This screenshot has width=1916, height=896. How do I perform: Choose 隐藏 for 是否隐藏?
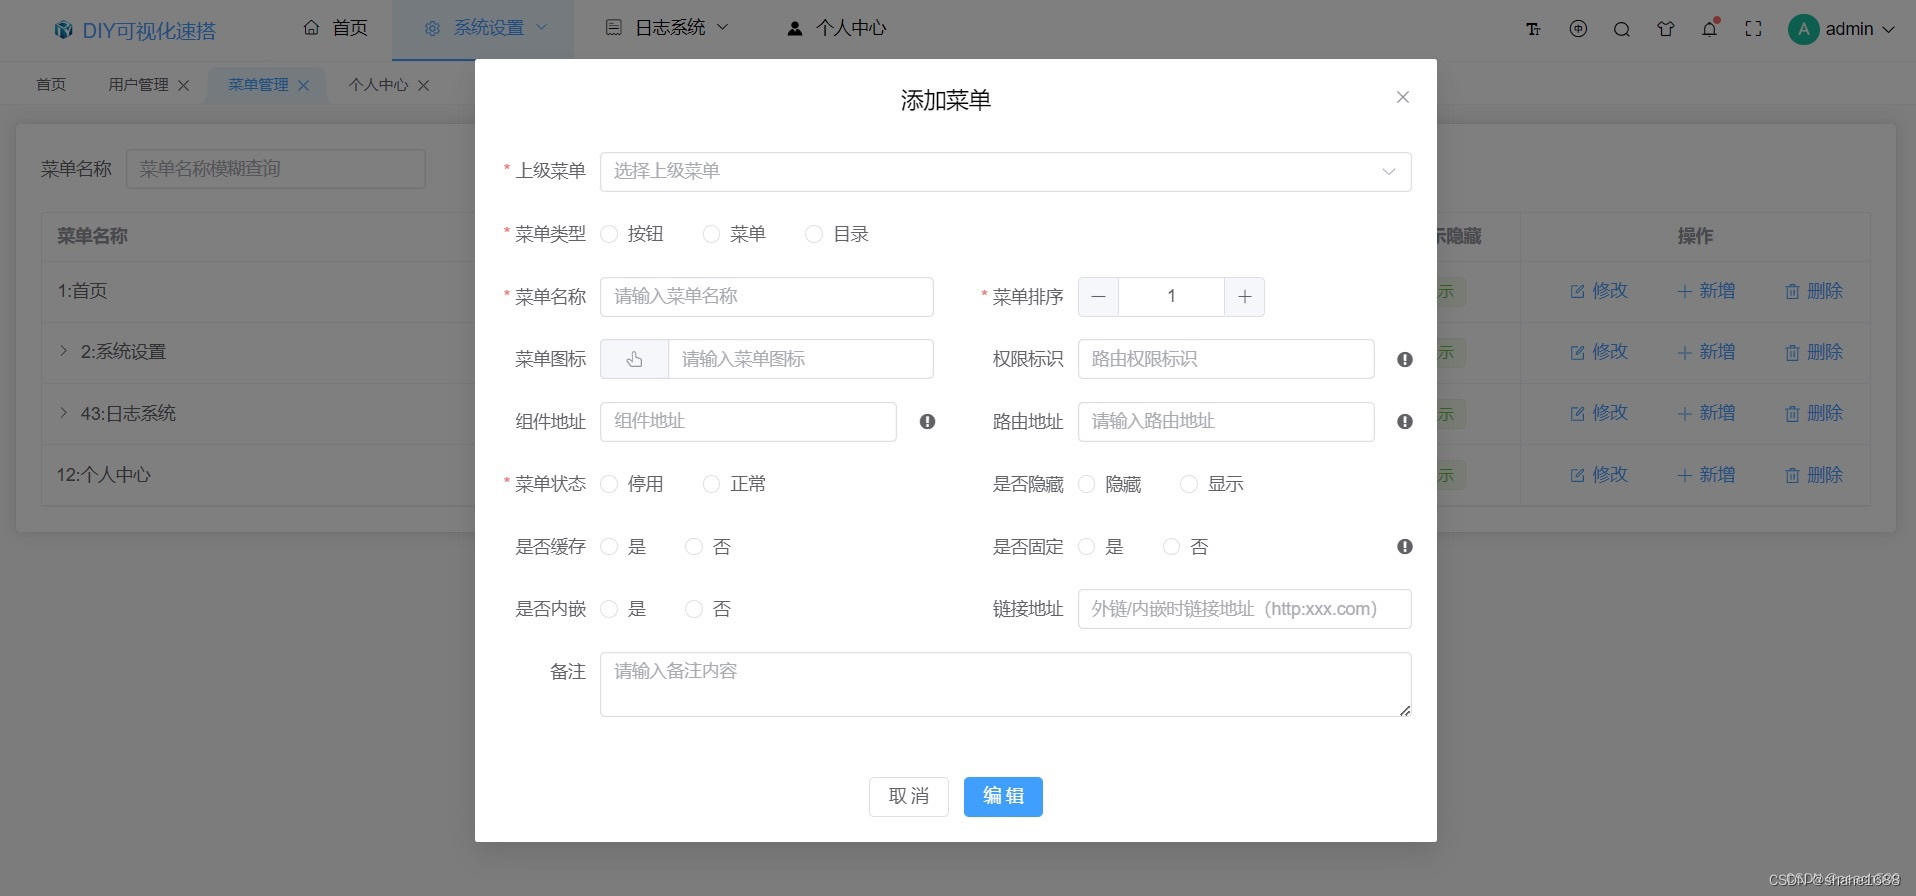click(1087, 484)
